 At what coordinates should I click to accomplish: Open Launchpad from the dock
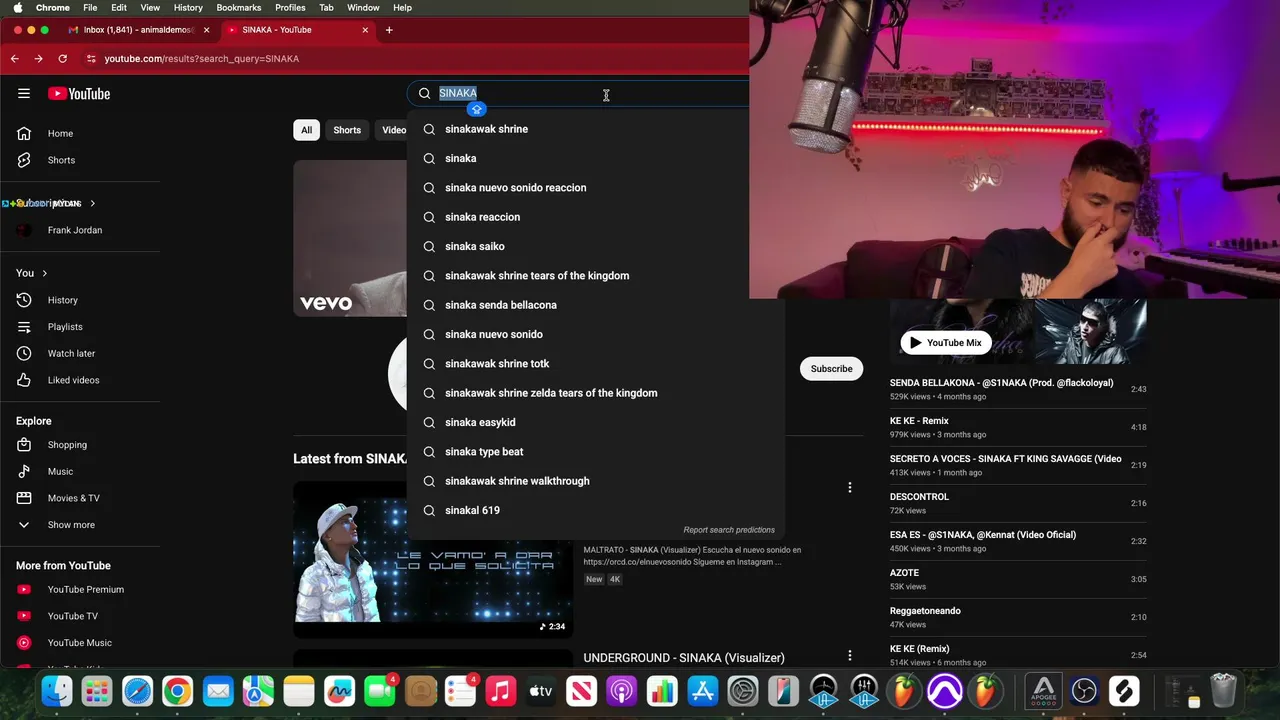[97, 691]
